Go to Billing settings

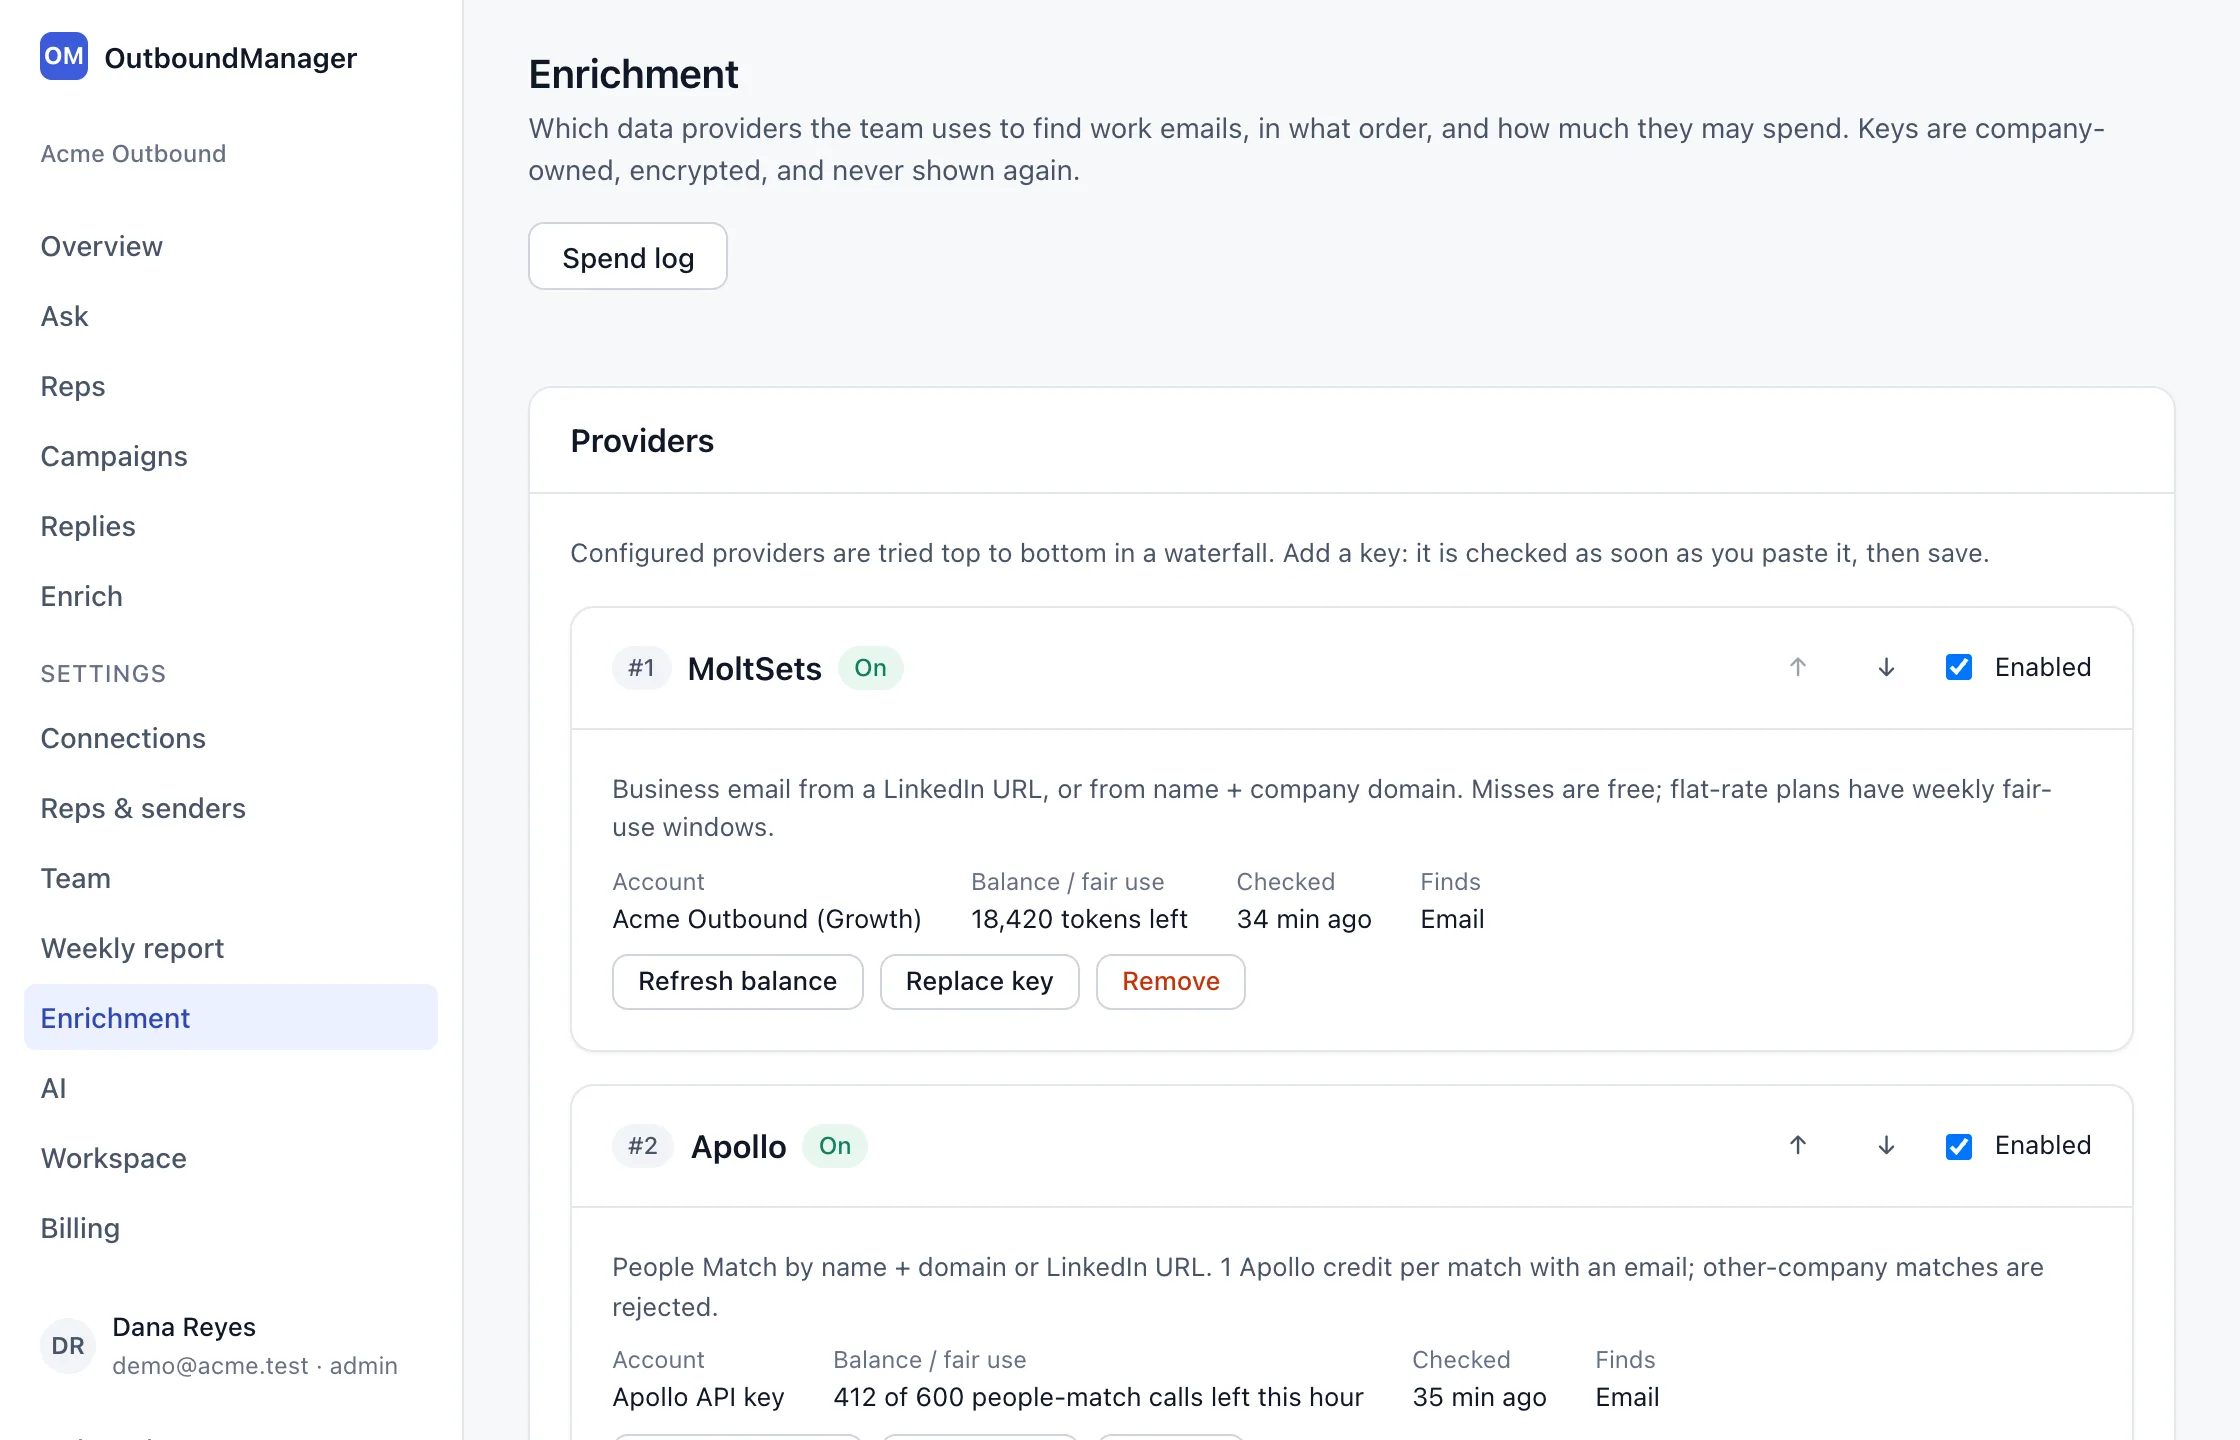pos(231,1228)
